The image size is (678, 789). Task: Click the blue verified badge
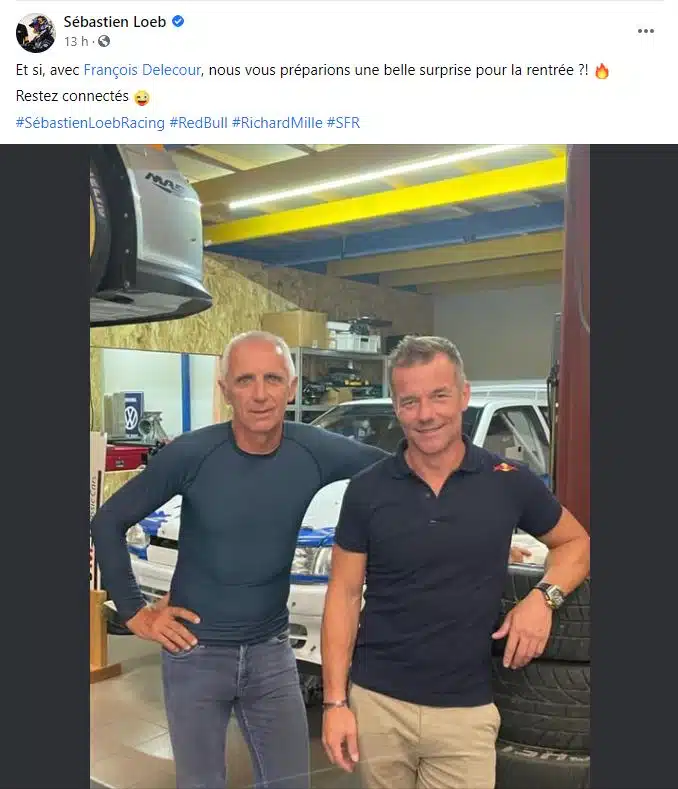[178, 21]
